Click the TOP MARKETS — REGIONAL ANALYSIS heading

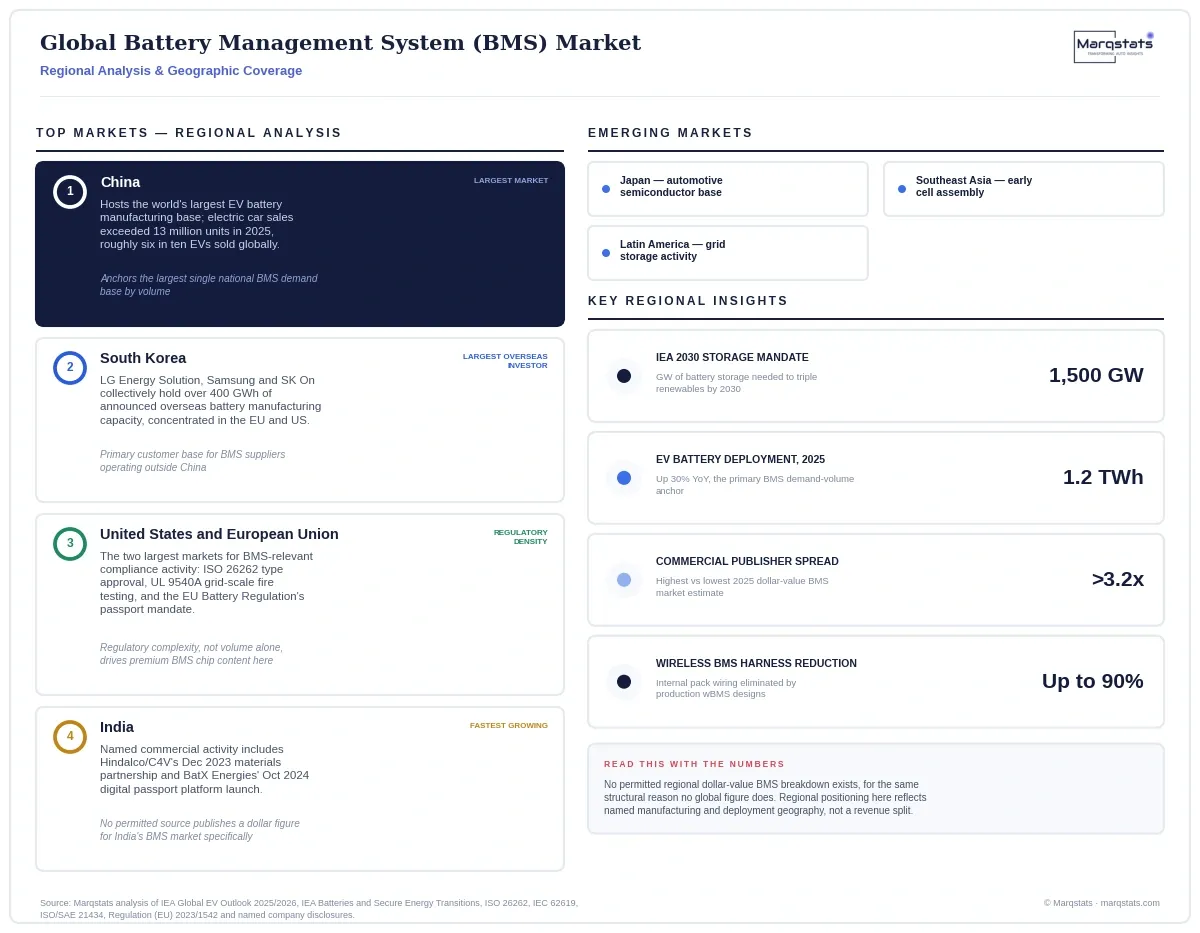pyautogui.click(x=189, y=133)
